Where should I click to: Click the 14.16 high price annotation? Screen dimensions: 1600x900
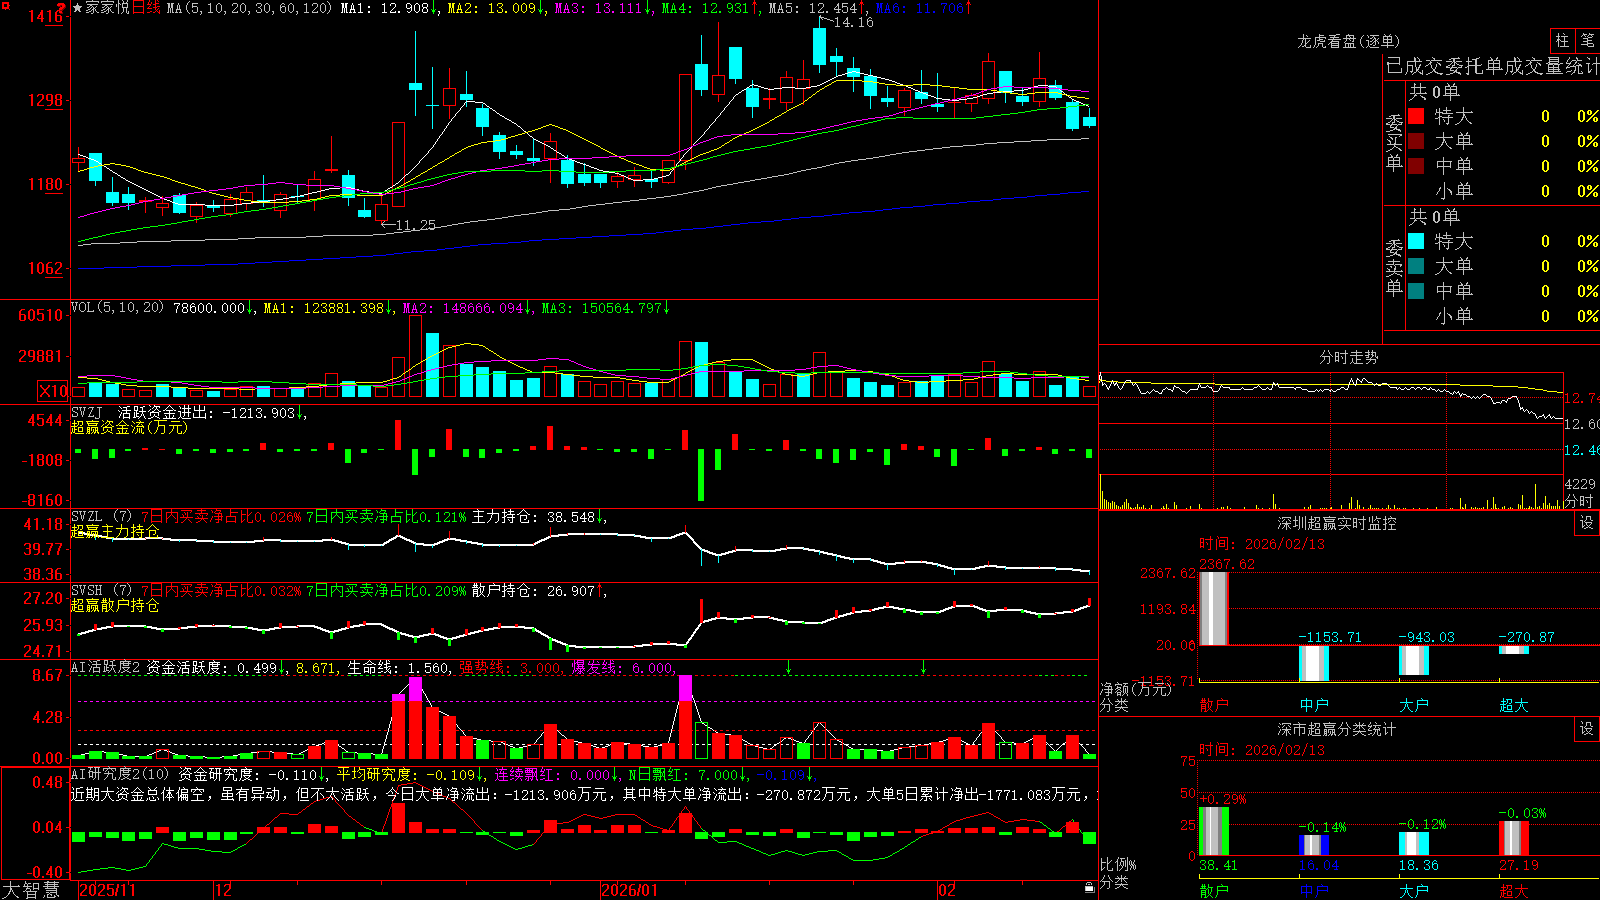tap(853, 22)
